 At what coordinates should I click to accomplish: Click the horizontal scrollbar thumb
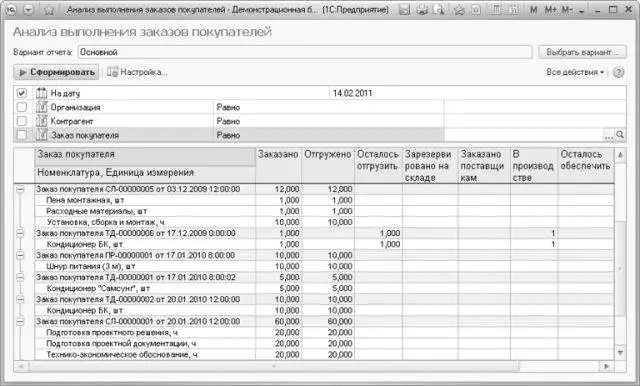point(273,366)
